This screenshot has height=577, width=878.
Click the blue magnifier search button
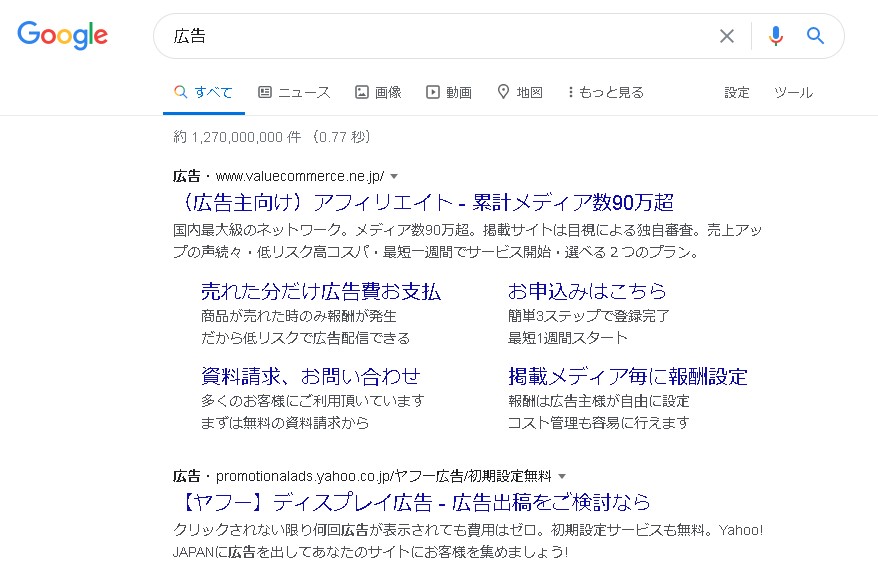[815, 36]
